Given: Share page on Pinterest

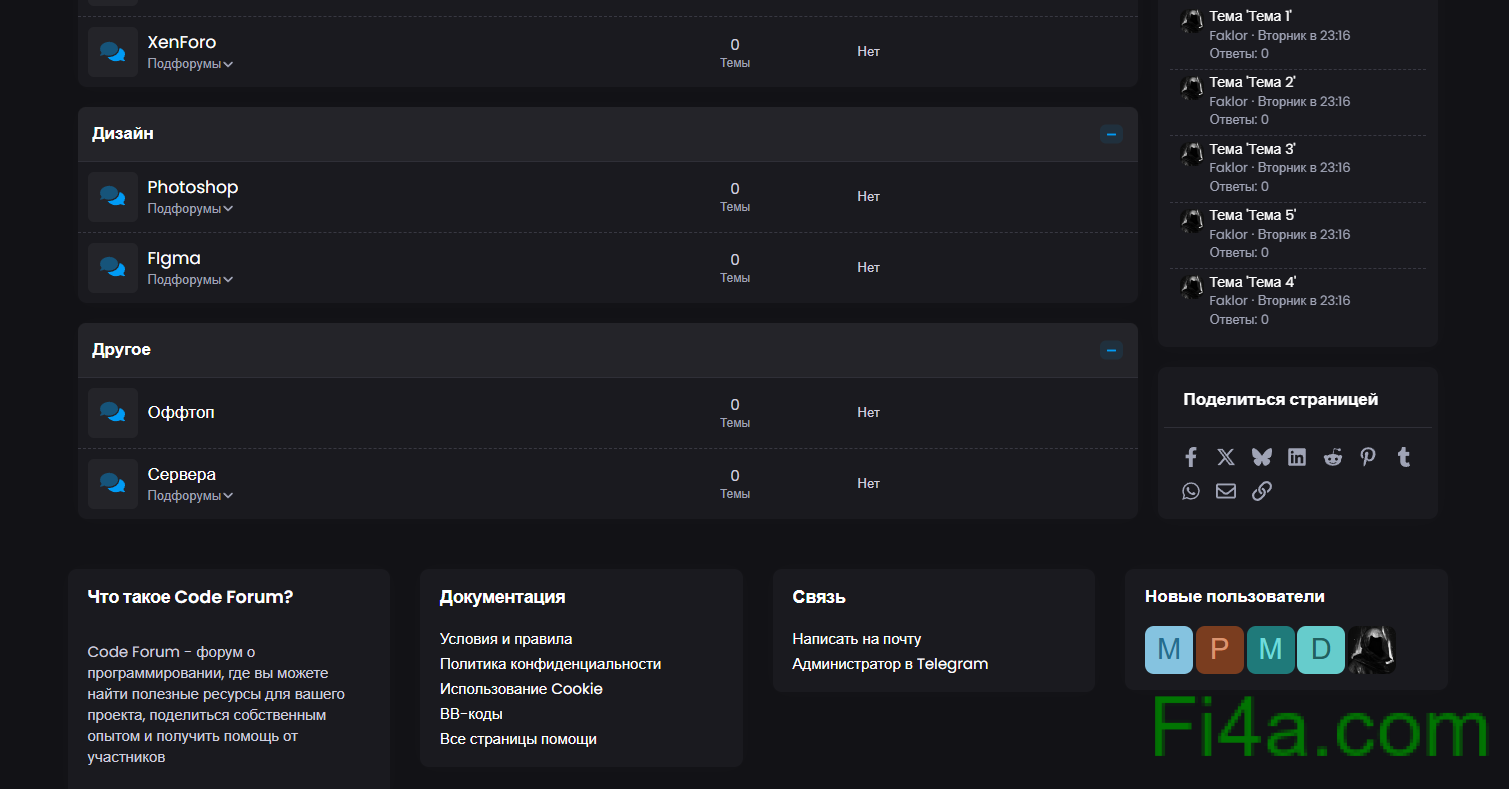Looking at the screenshot, I should (x=1368, y=457).
